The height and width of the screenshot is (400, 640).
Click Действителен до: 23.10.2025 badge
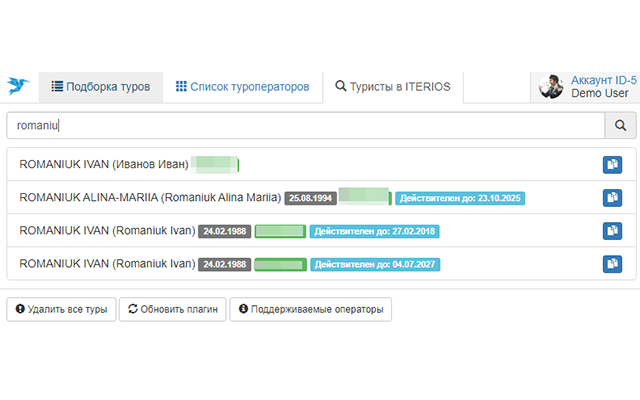coord(460,198)
